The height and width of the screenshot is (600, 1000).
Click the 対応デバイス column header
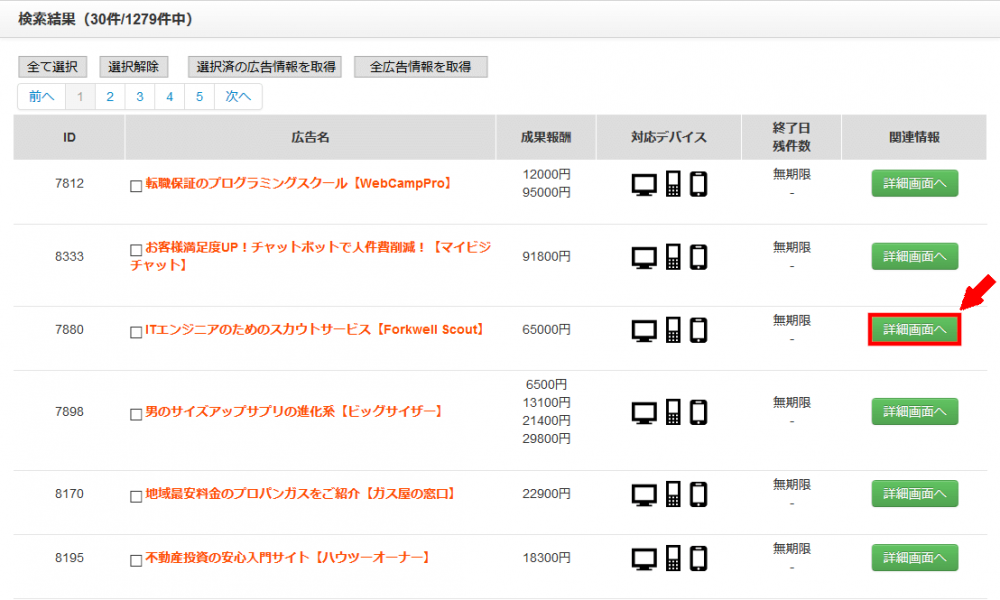(x=669, y=137)
